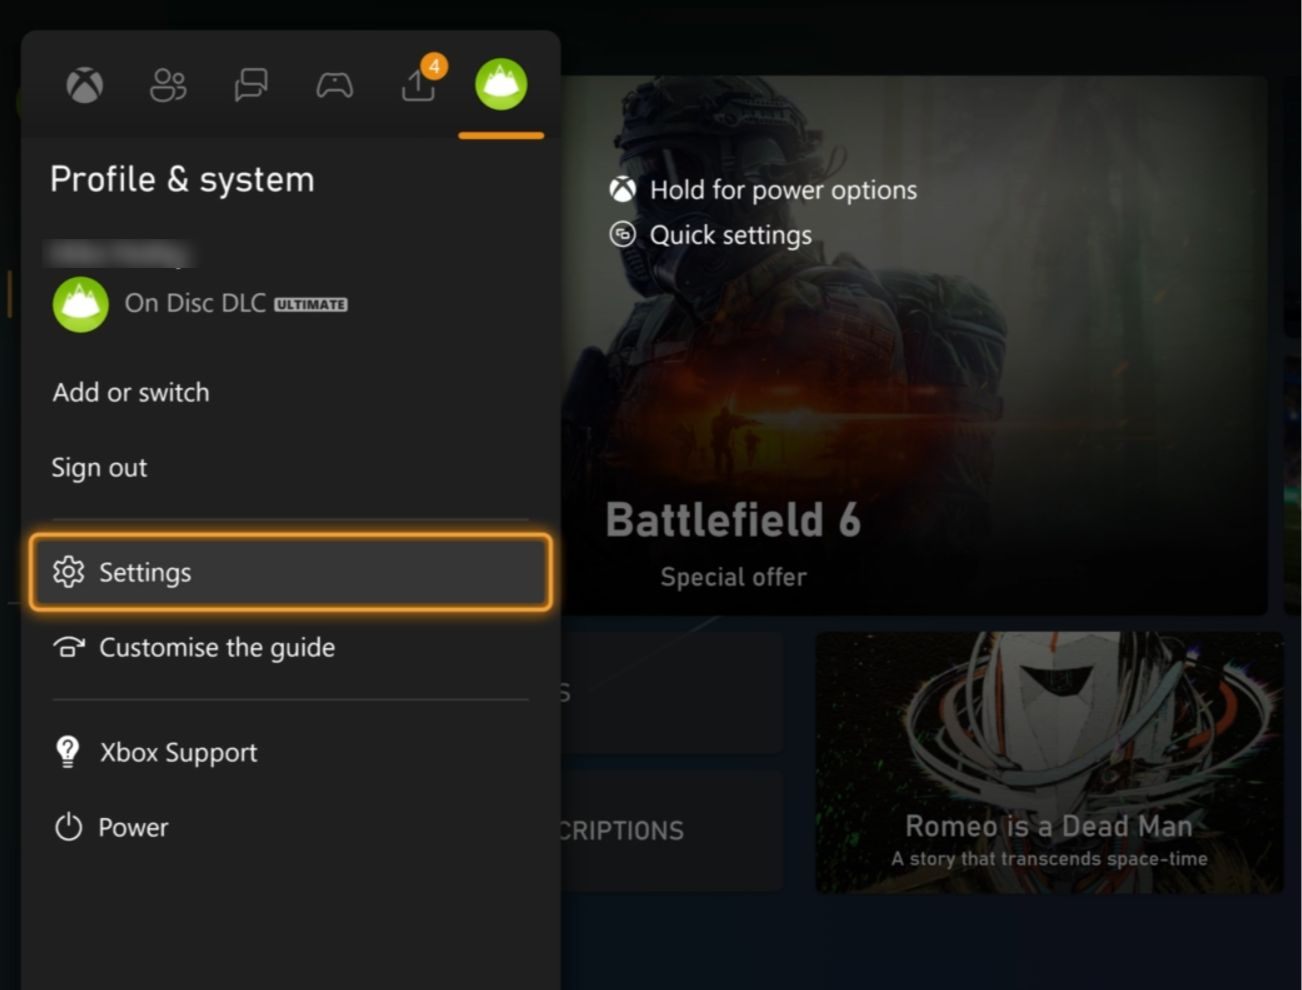Click the orange notification badge showing 4
Screen dimensions: 1302x990
click(x=434, y=66)
